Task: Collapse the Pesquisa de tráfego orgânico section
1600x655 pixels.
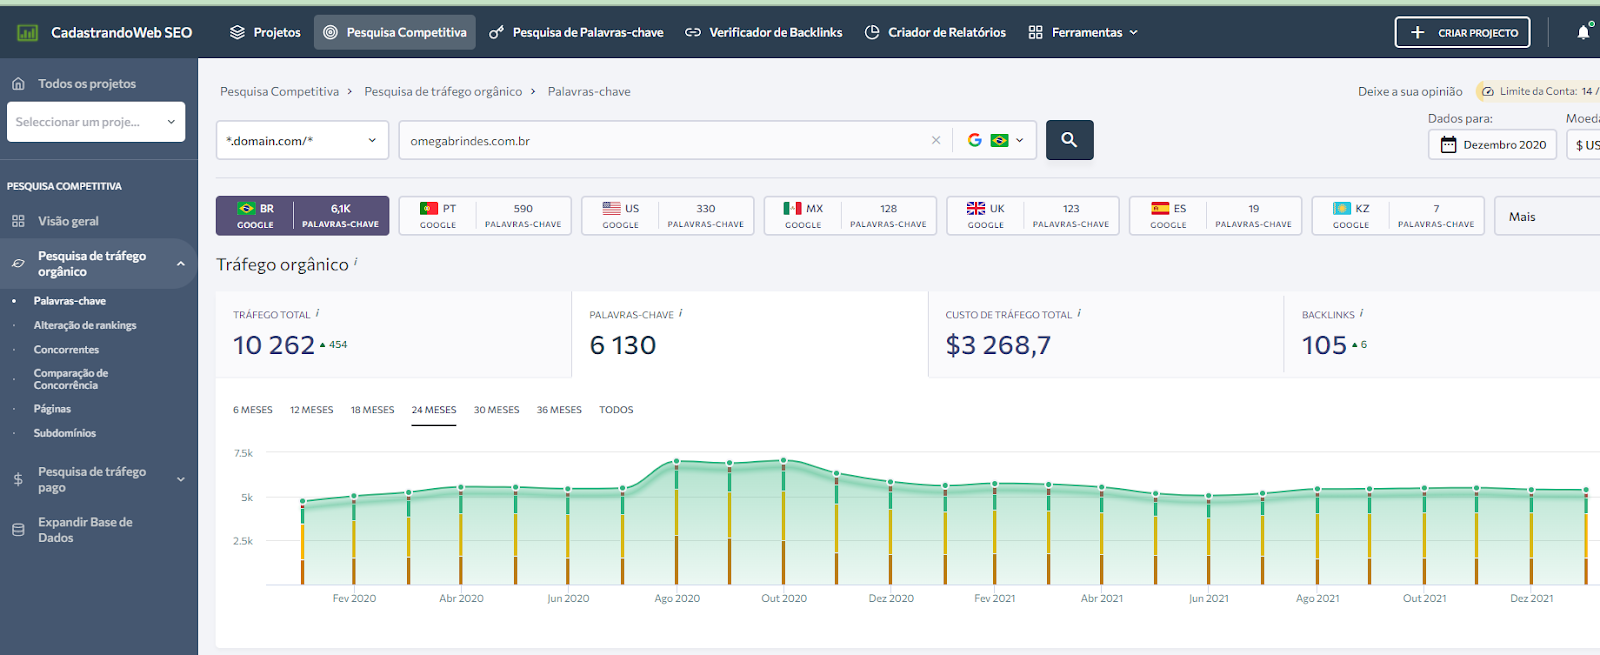Action: tap(181, 264)
